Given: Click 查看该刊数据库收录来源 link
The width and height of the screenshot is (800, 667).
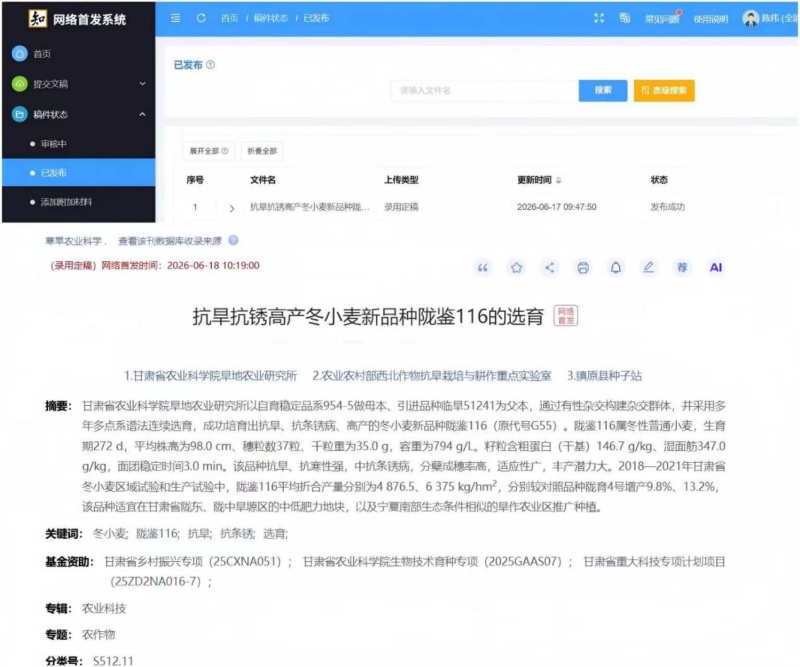Looking at the screenshot, I should 170,241.
